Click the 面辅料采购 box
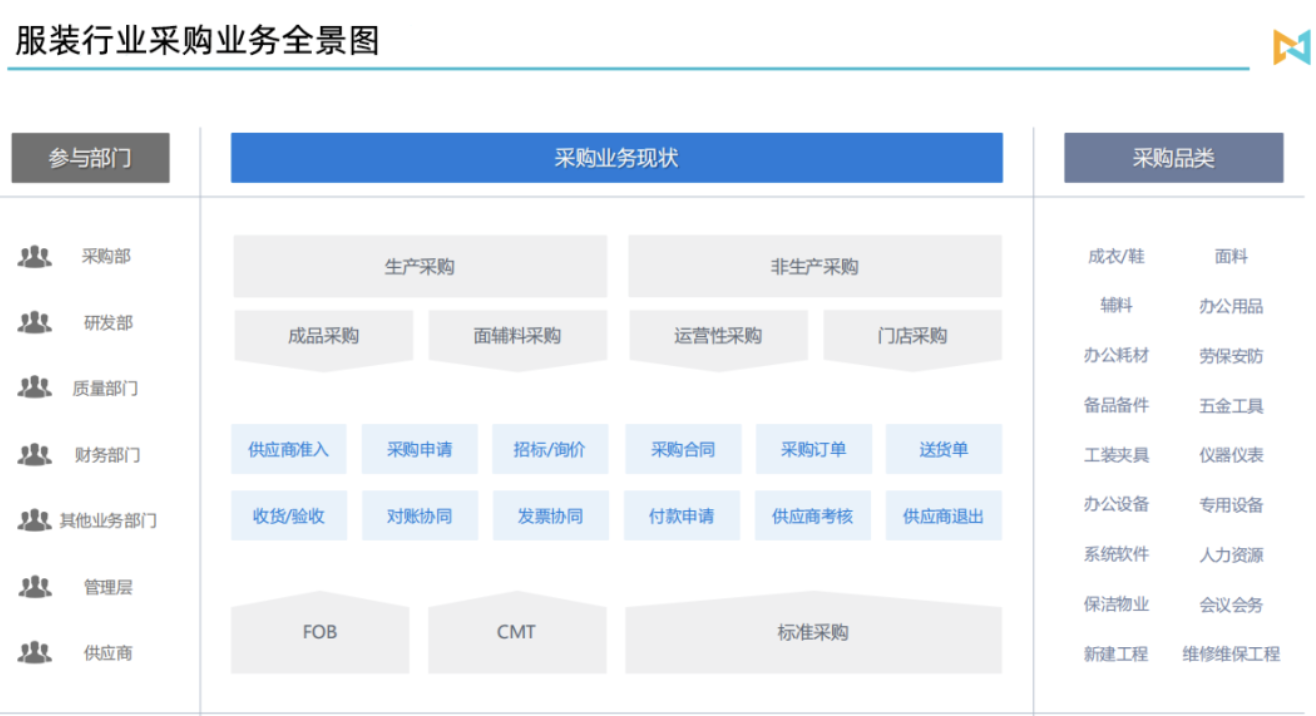The height and width of the screenshot is (716, 1316). click(517, 338)
